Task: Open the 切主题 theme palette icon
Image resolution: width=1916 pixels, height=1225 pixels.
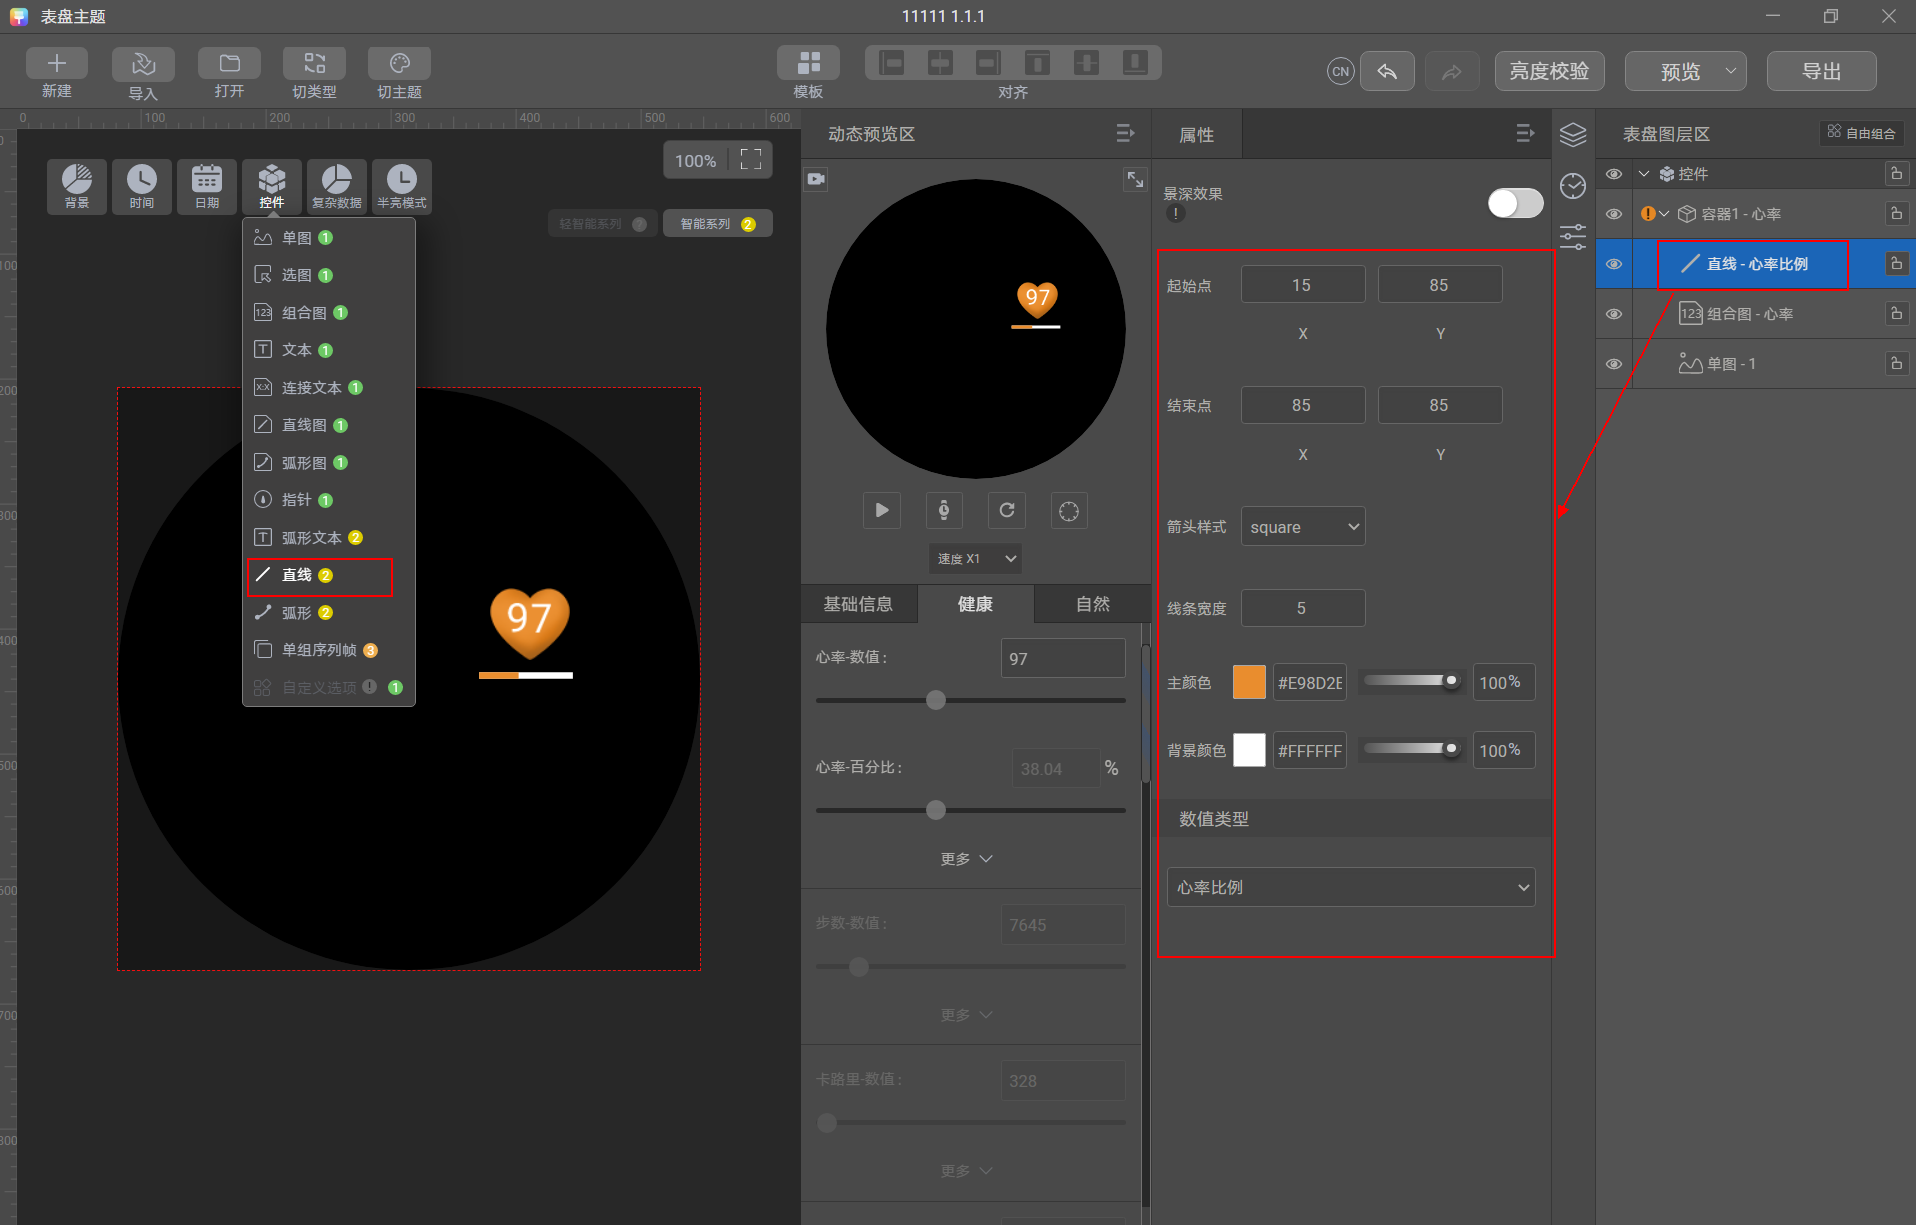Action: pyautogui.click(x=399, y=64)
